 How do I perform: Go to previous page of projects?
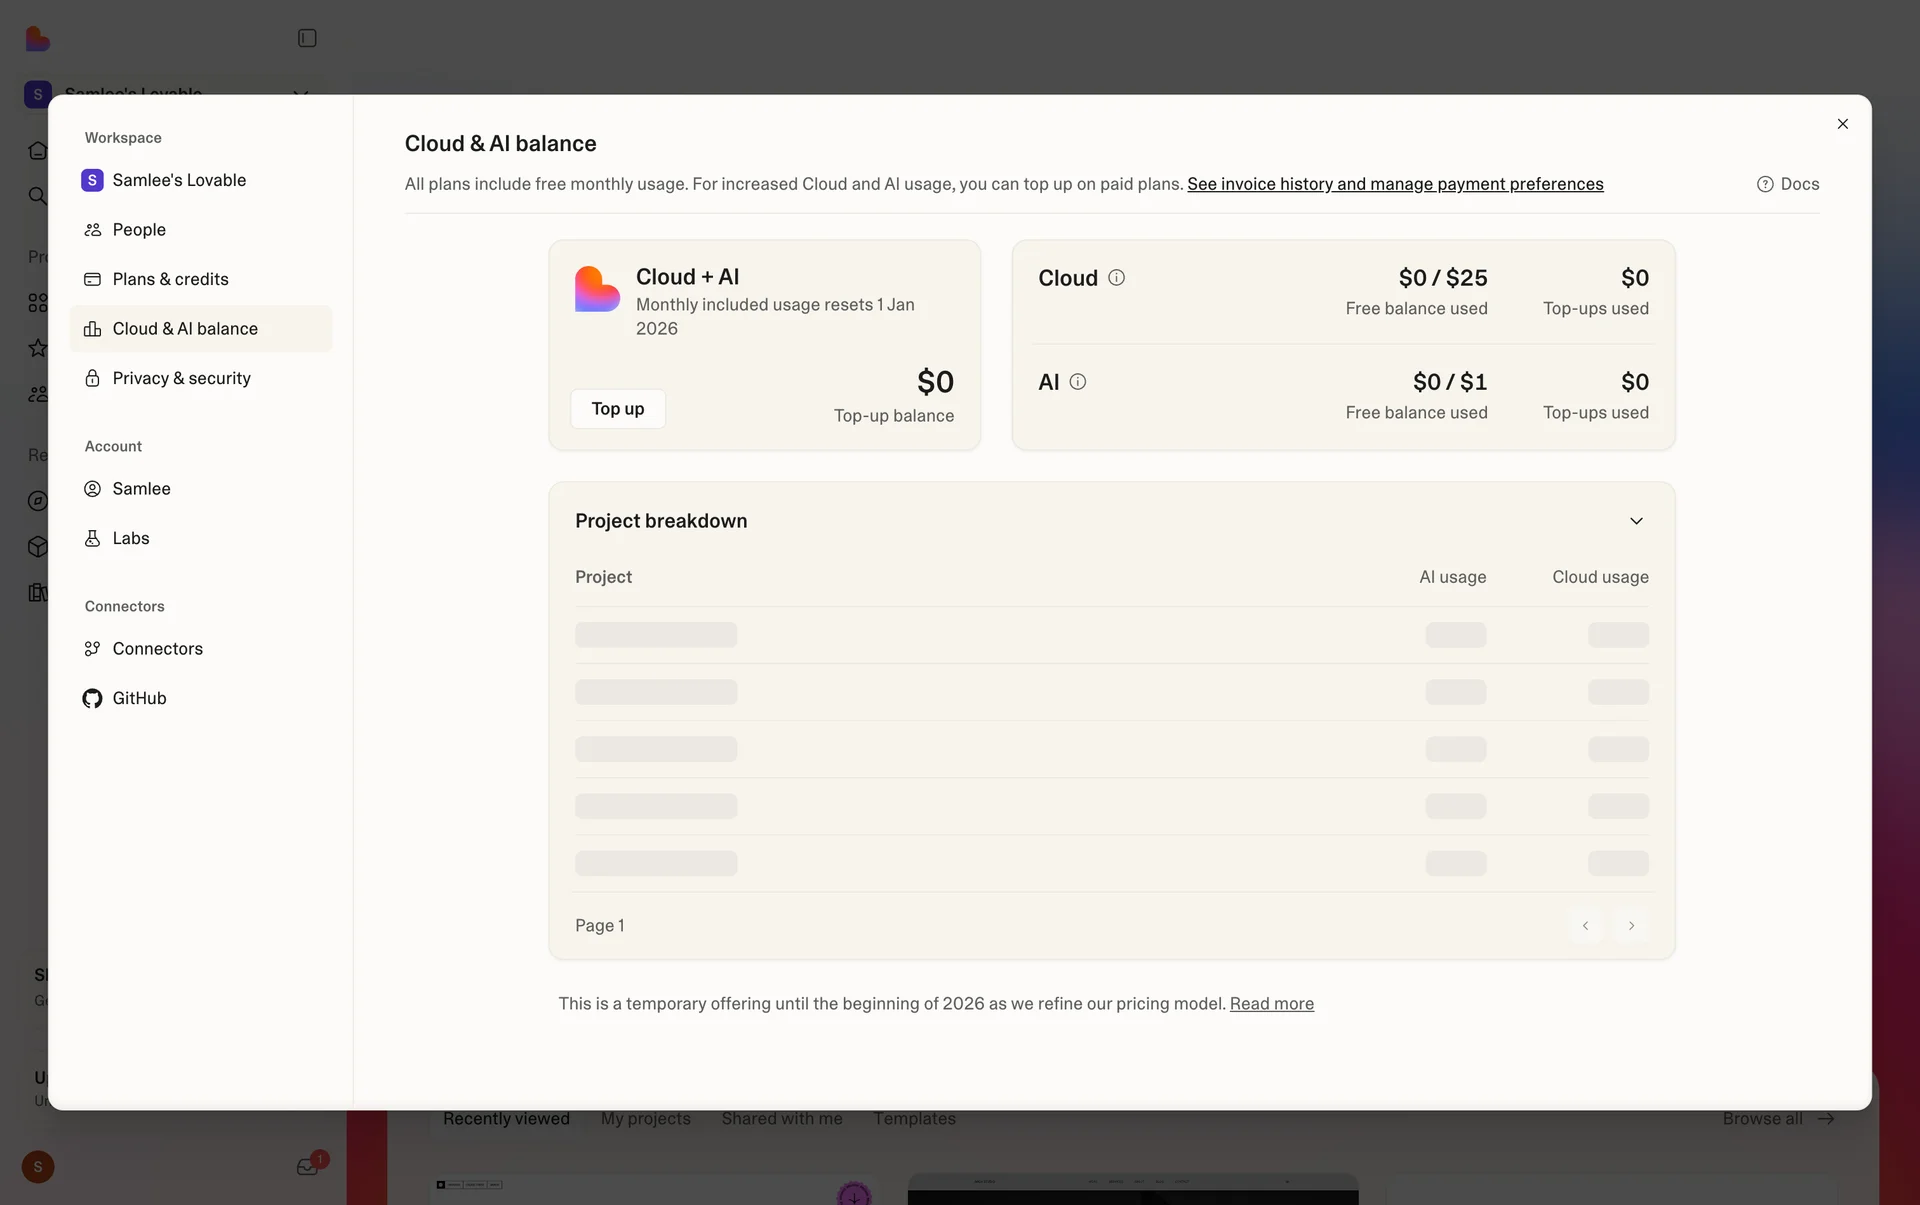coord(1585,926)
